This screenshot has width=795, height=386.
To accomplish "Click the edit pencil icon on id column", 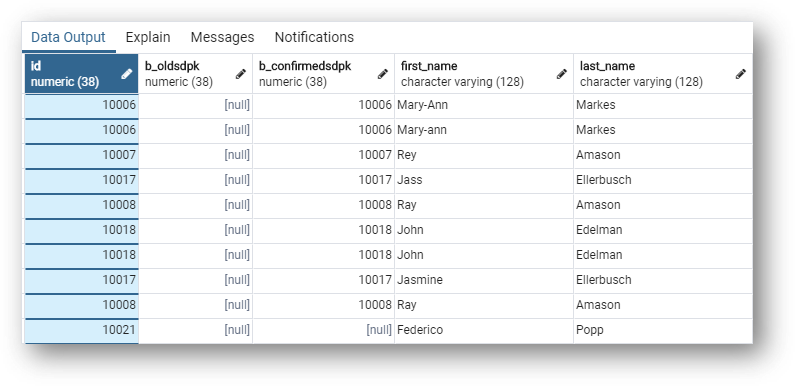I will (127, 74).
